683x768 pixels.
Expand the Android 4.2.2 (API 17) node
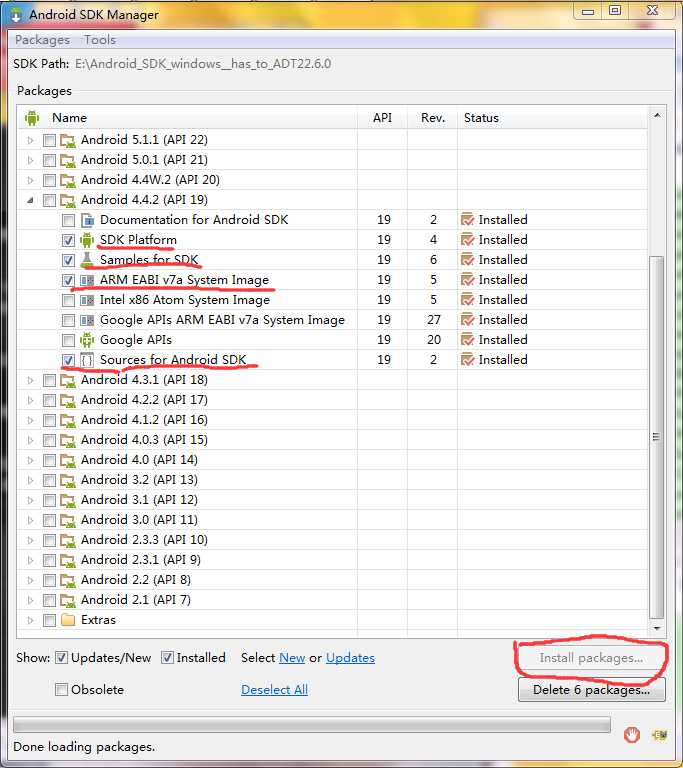[30, 401]
